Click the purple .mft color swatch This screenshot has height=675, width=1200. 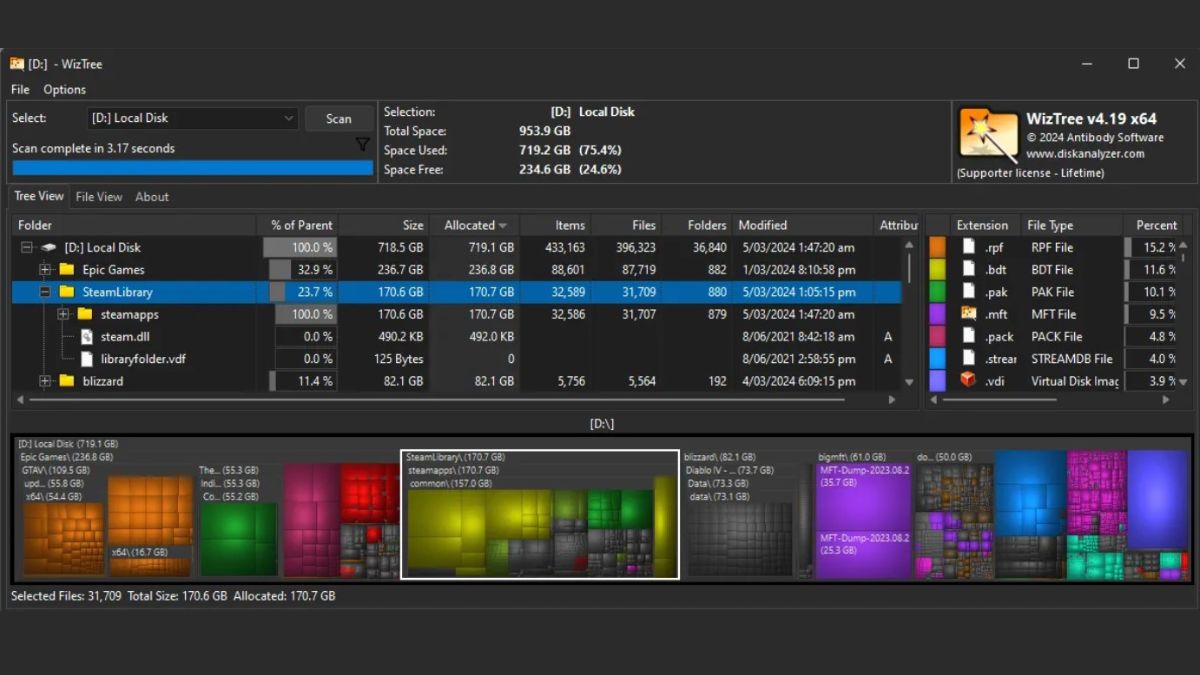(x=937, y=314)
